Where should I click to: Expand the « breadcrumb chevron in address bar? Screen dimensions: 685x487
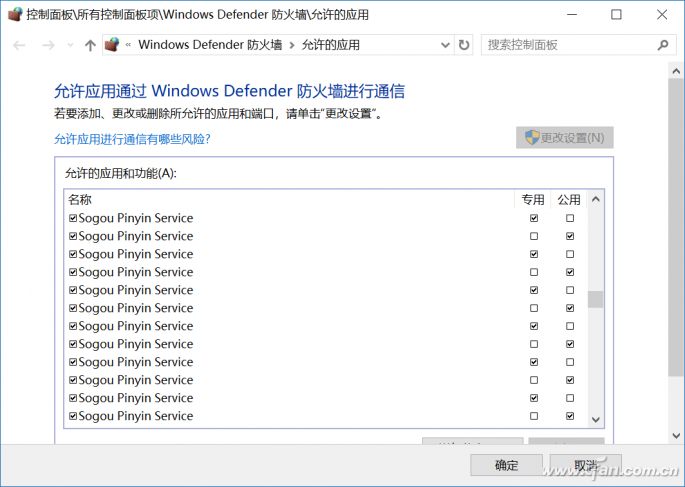click(128, 45)
